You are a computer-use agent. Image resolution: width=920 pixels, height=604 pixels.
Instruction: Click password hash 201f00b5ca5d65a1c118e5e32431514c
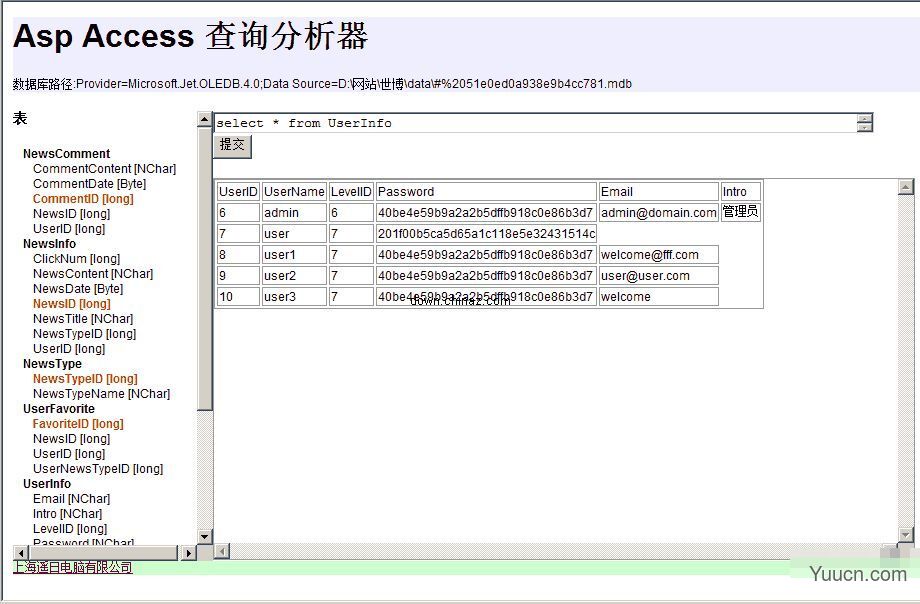tap(486, 234)
